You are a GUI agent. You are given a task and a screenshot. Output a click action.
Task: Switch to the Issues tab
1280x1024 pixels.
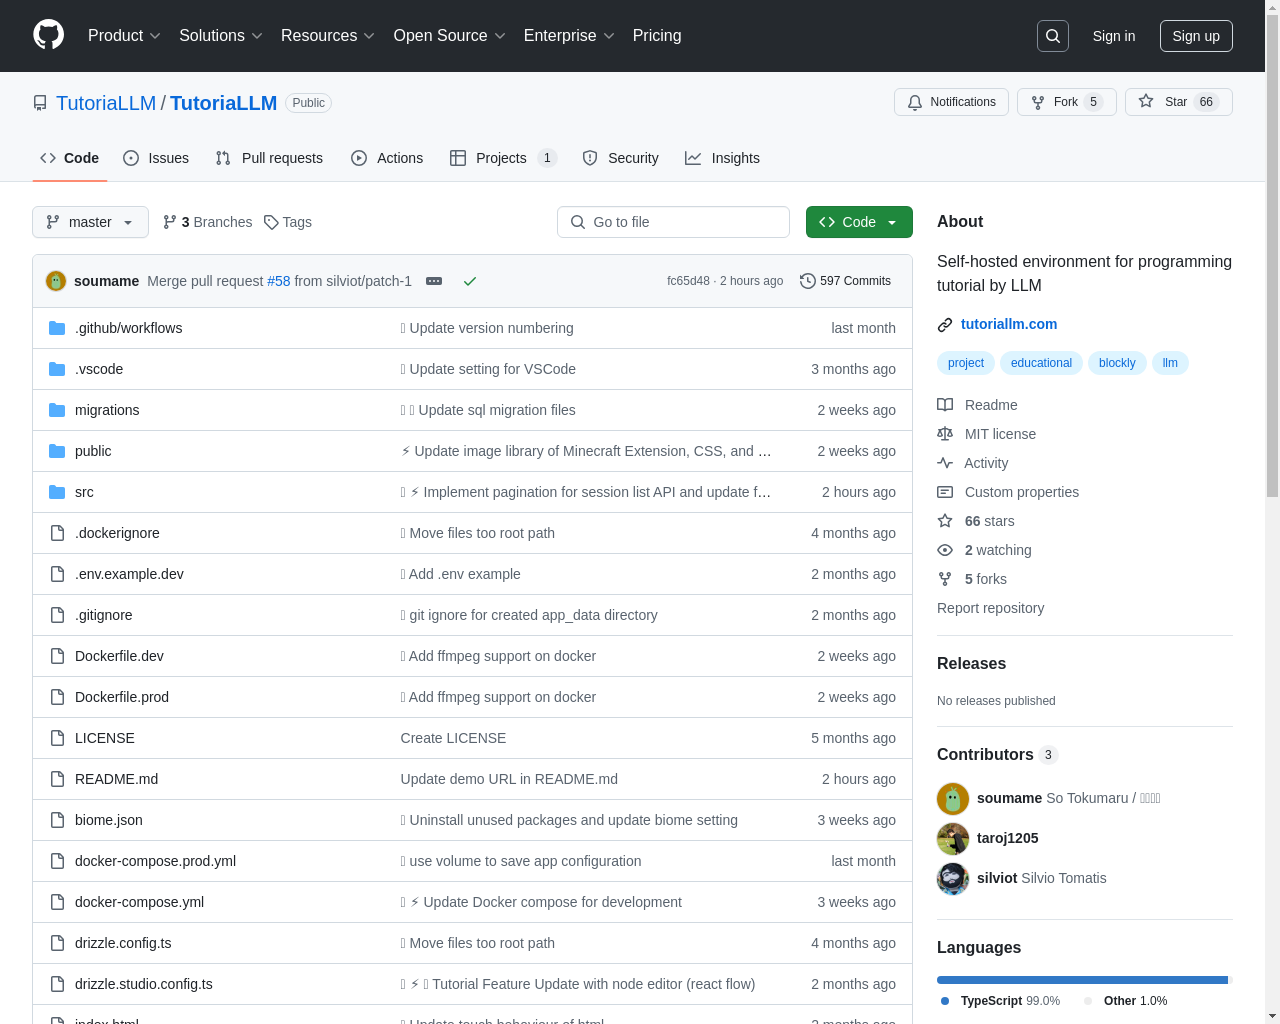click(x=156, y=158)
